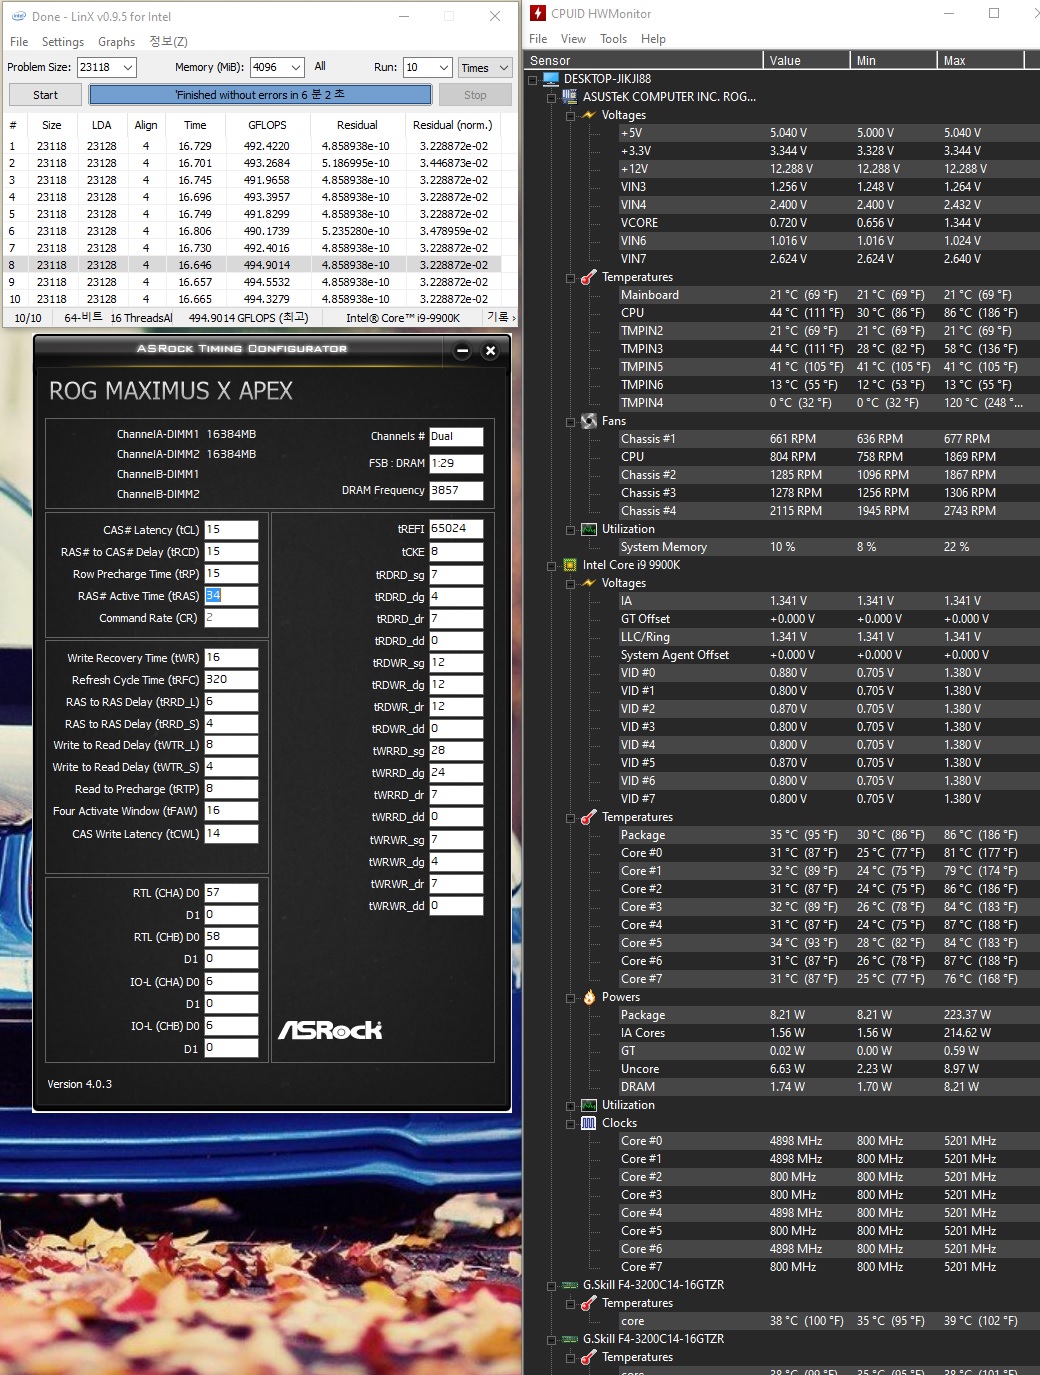Viewport: 1040px width, 1375px height.
Task: Click the thermometer icon above the Package temperature row
Action: tap(589, 817)
